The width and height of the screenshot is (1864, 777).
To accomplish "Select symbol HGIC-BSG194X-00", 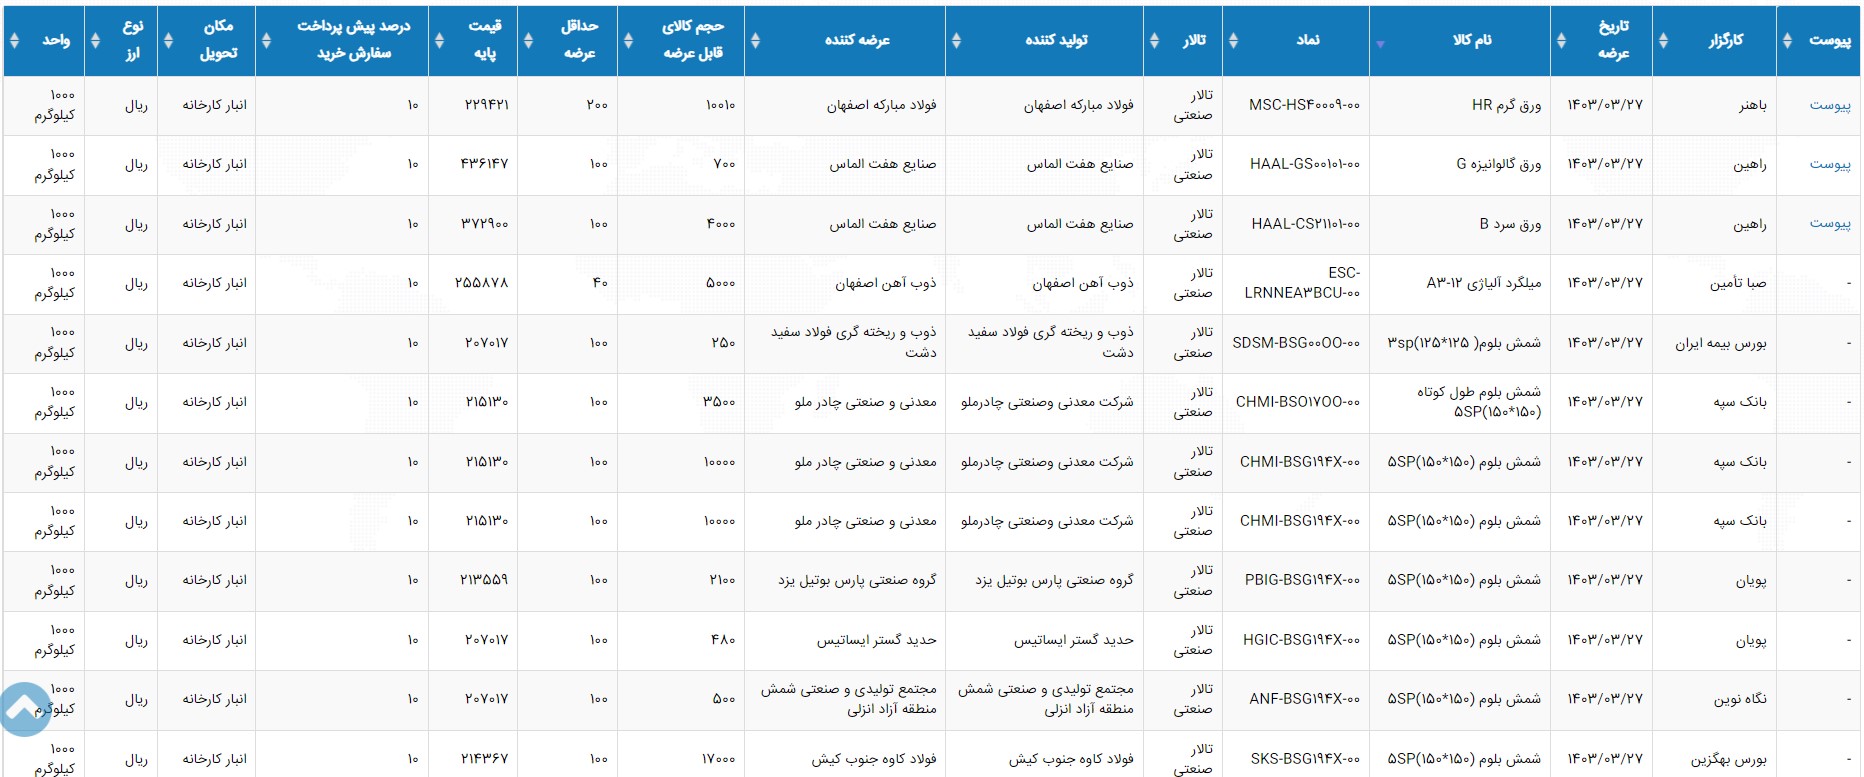I will coord(1301,640).
